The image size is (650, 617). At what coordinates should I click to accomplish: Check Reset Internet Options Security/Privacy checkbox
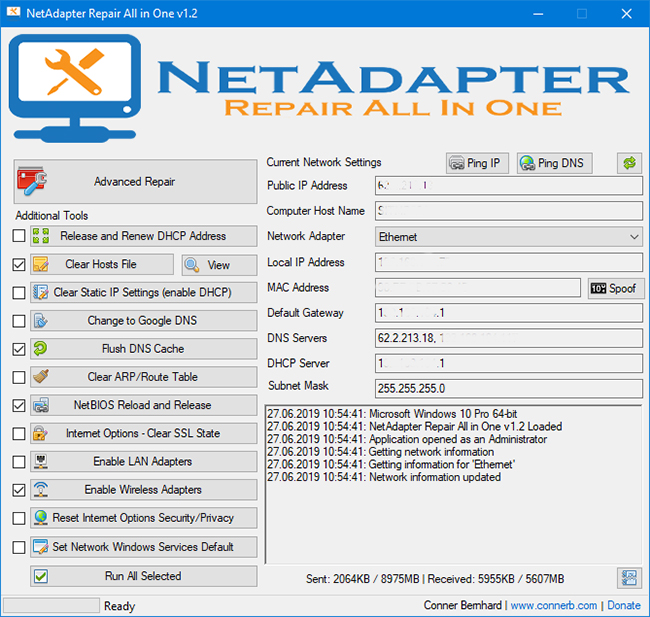[19, 518]
